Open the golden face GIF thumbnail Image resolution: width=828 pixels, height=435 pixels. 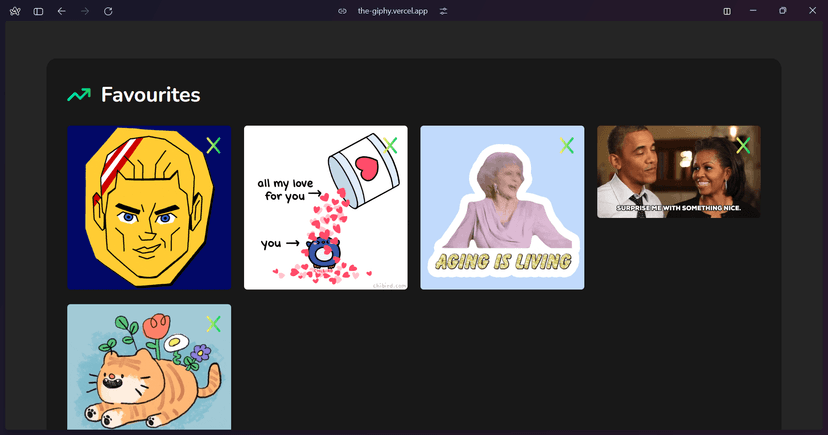coord(149,207)
